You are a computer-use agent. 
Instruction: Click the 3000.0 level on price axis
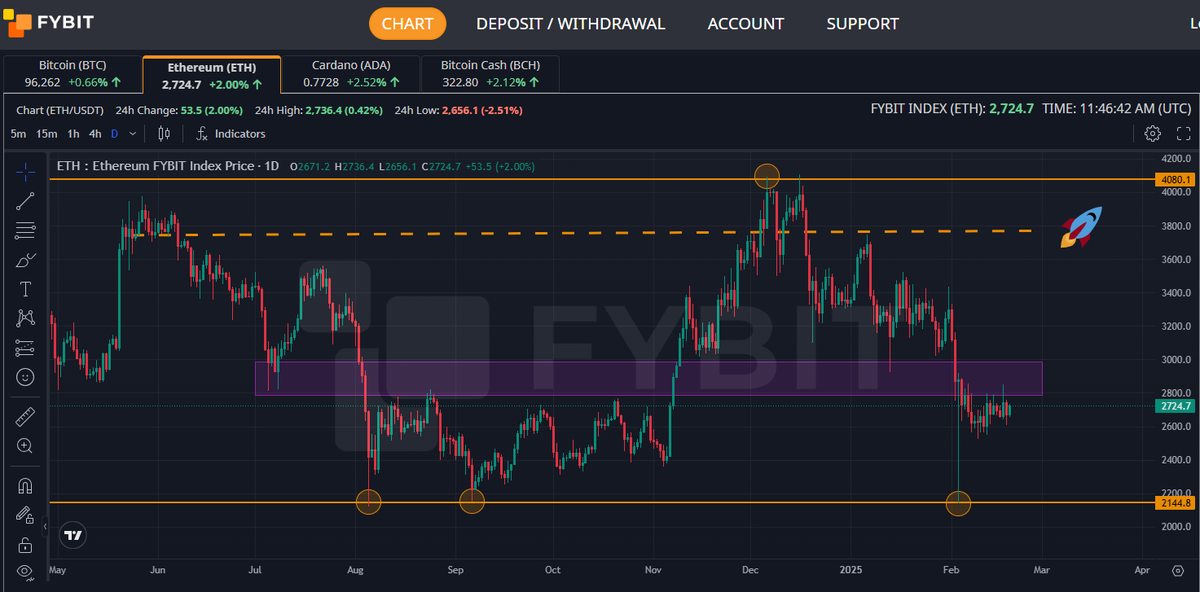point(1175,360)
